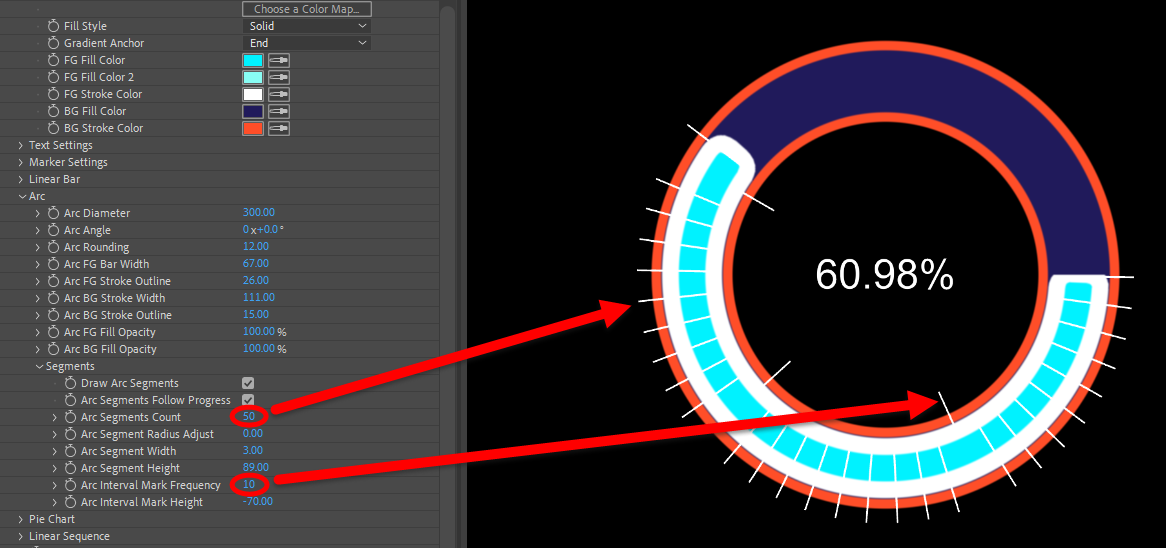The image size is (1166, 548).
Task: Expand the Text Settings group
Action: pyautogui.click(x=21, y=145)
